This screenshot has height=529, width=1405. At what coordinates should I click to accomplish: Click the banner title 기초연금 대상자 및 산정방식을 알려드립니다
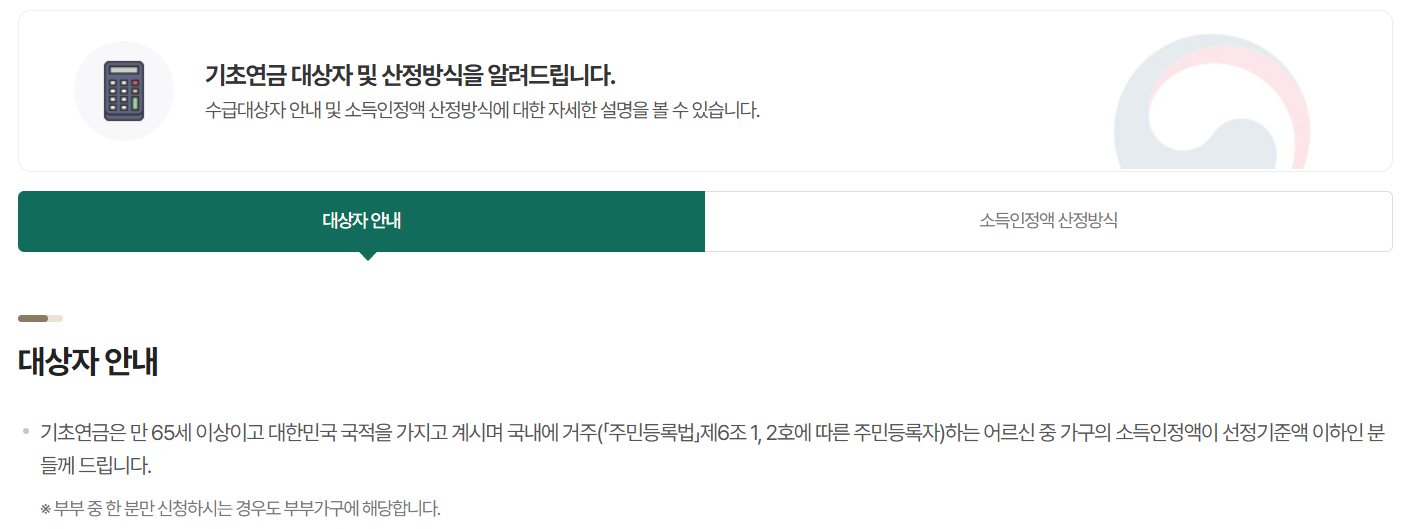pos(410,75)
